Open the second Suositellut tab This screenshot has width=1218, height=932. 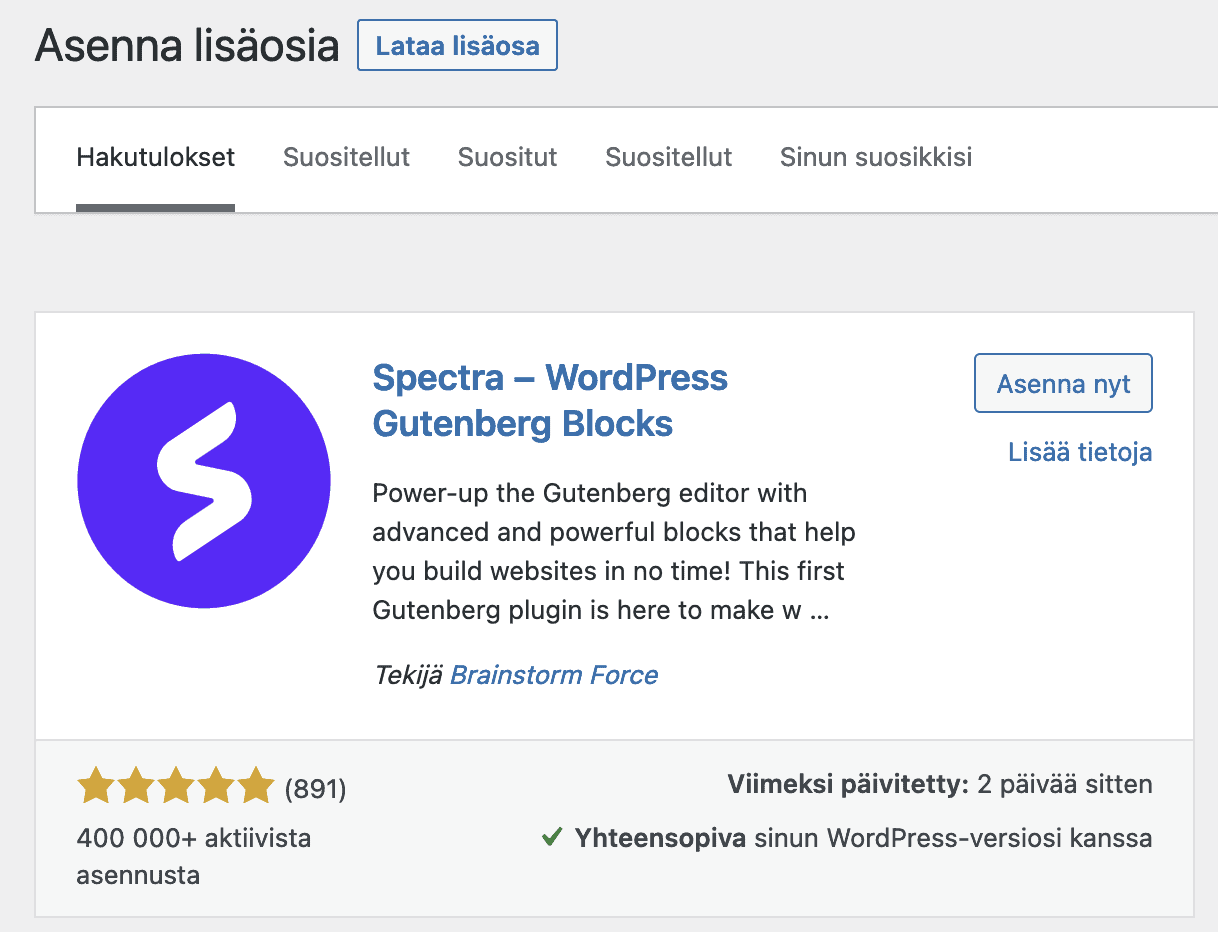(669, 157)
